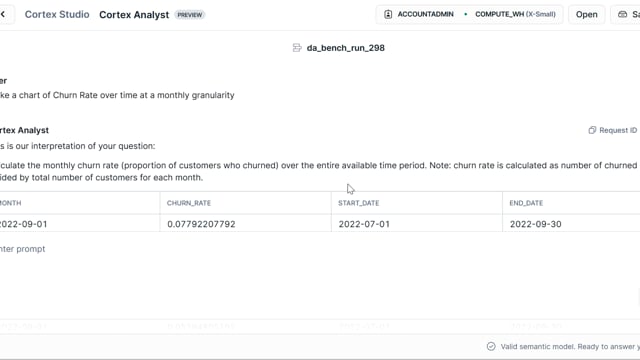Select the 2022-07-01 start date cell
This screenshot has height=360, width=640.
pyautogui.click(x=417, y=224)
